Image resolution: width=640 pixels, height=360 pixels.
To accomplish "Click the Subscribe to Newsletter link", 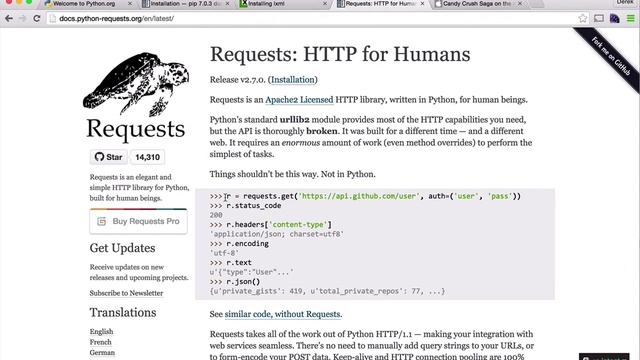I will point(126,293).
